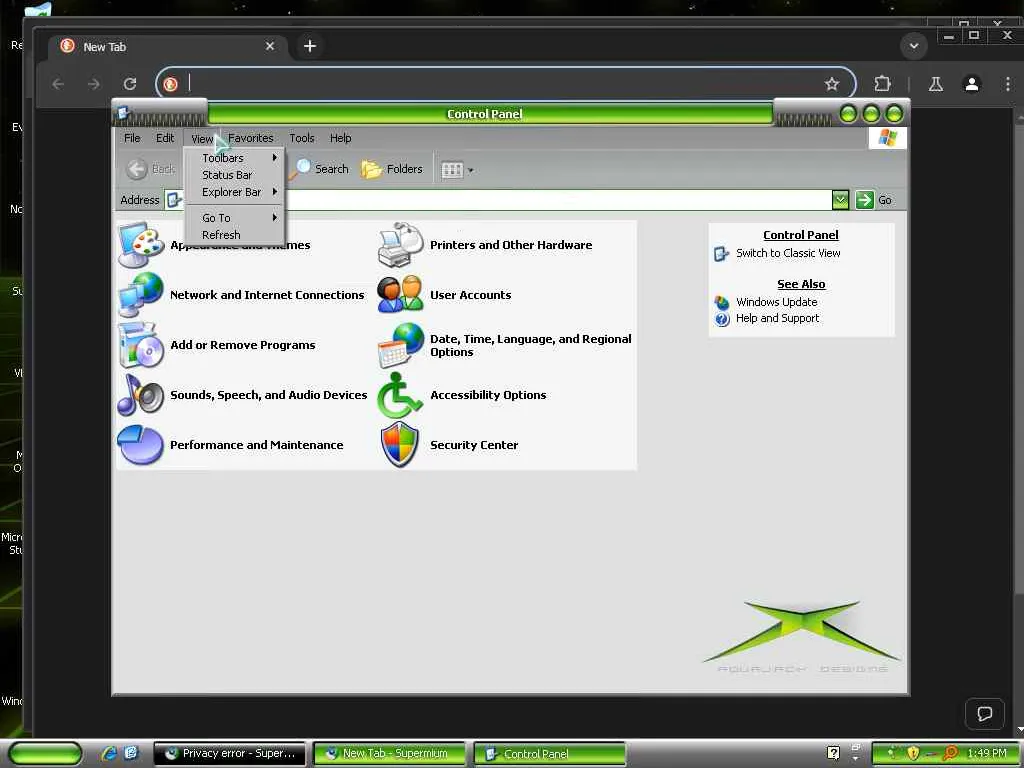
Task: Reload page in Supermium browser
Action: (x=130, y=84)
